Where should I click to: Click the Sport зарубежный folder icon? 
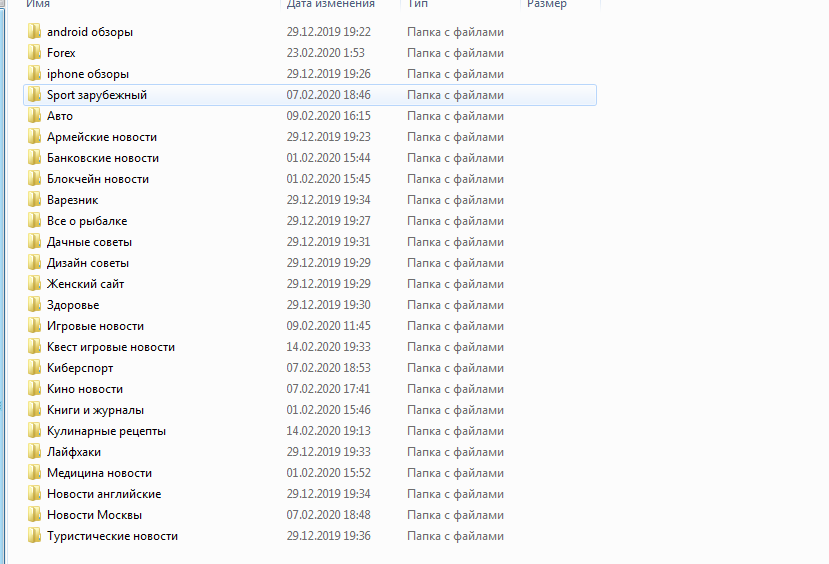[x=34, y=95]
